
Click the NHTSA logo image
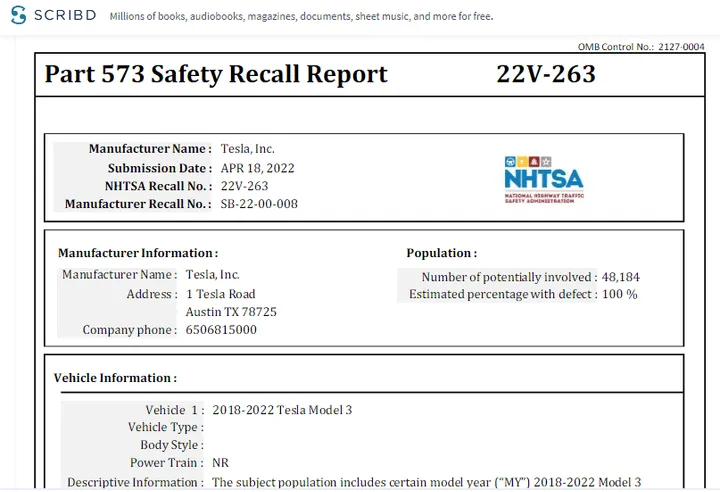click(x=543, y=179)
